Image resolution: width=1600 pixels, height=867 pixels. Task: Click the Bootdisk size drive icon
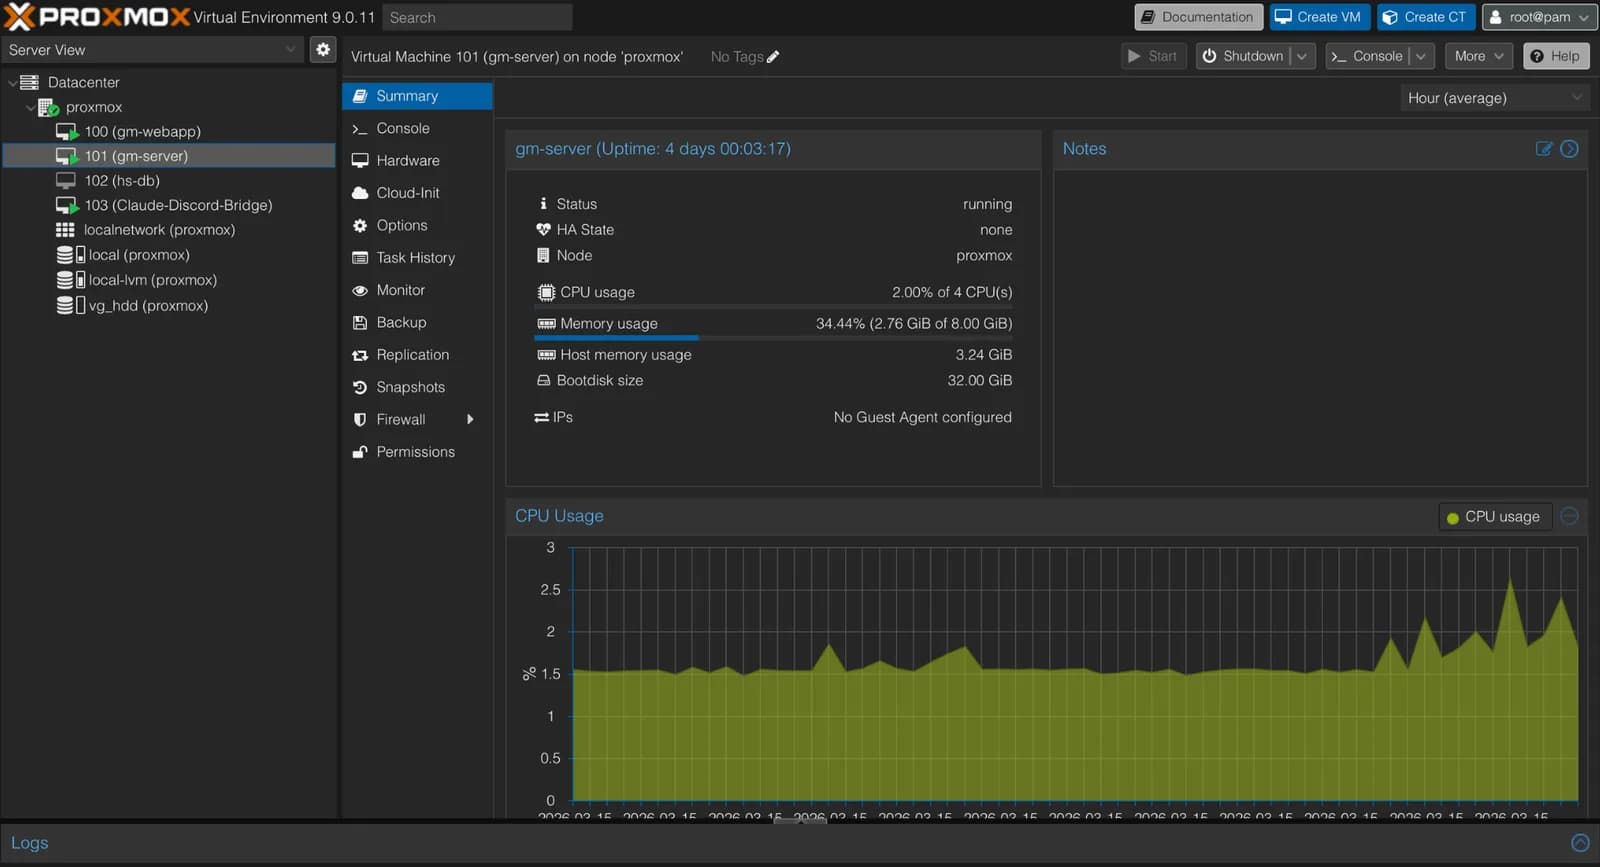pyautogui.click(x=543, y=381)
